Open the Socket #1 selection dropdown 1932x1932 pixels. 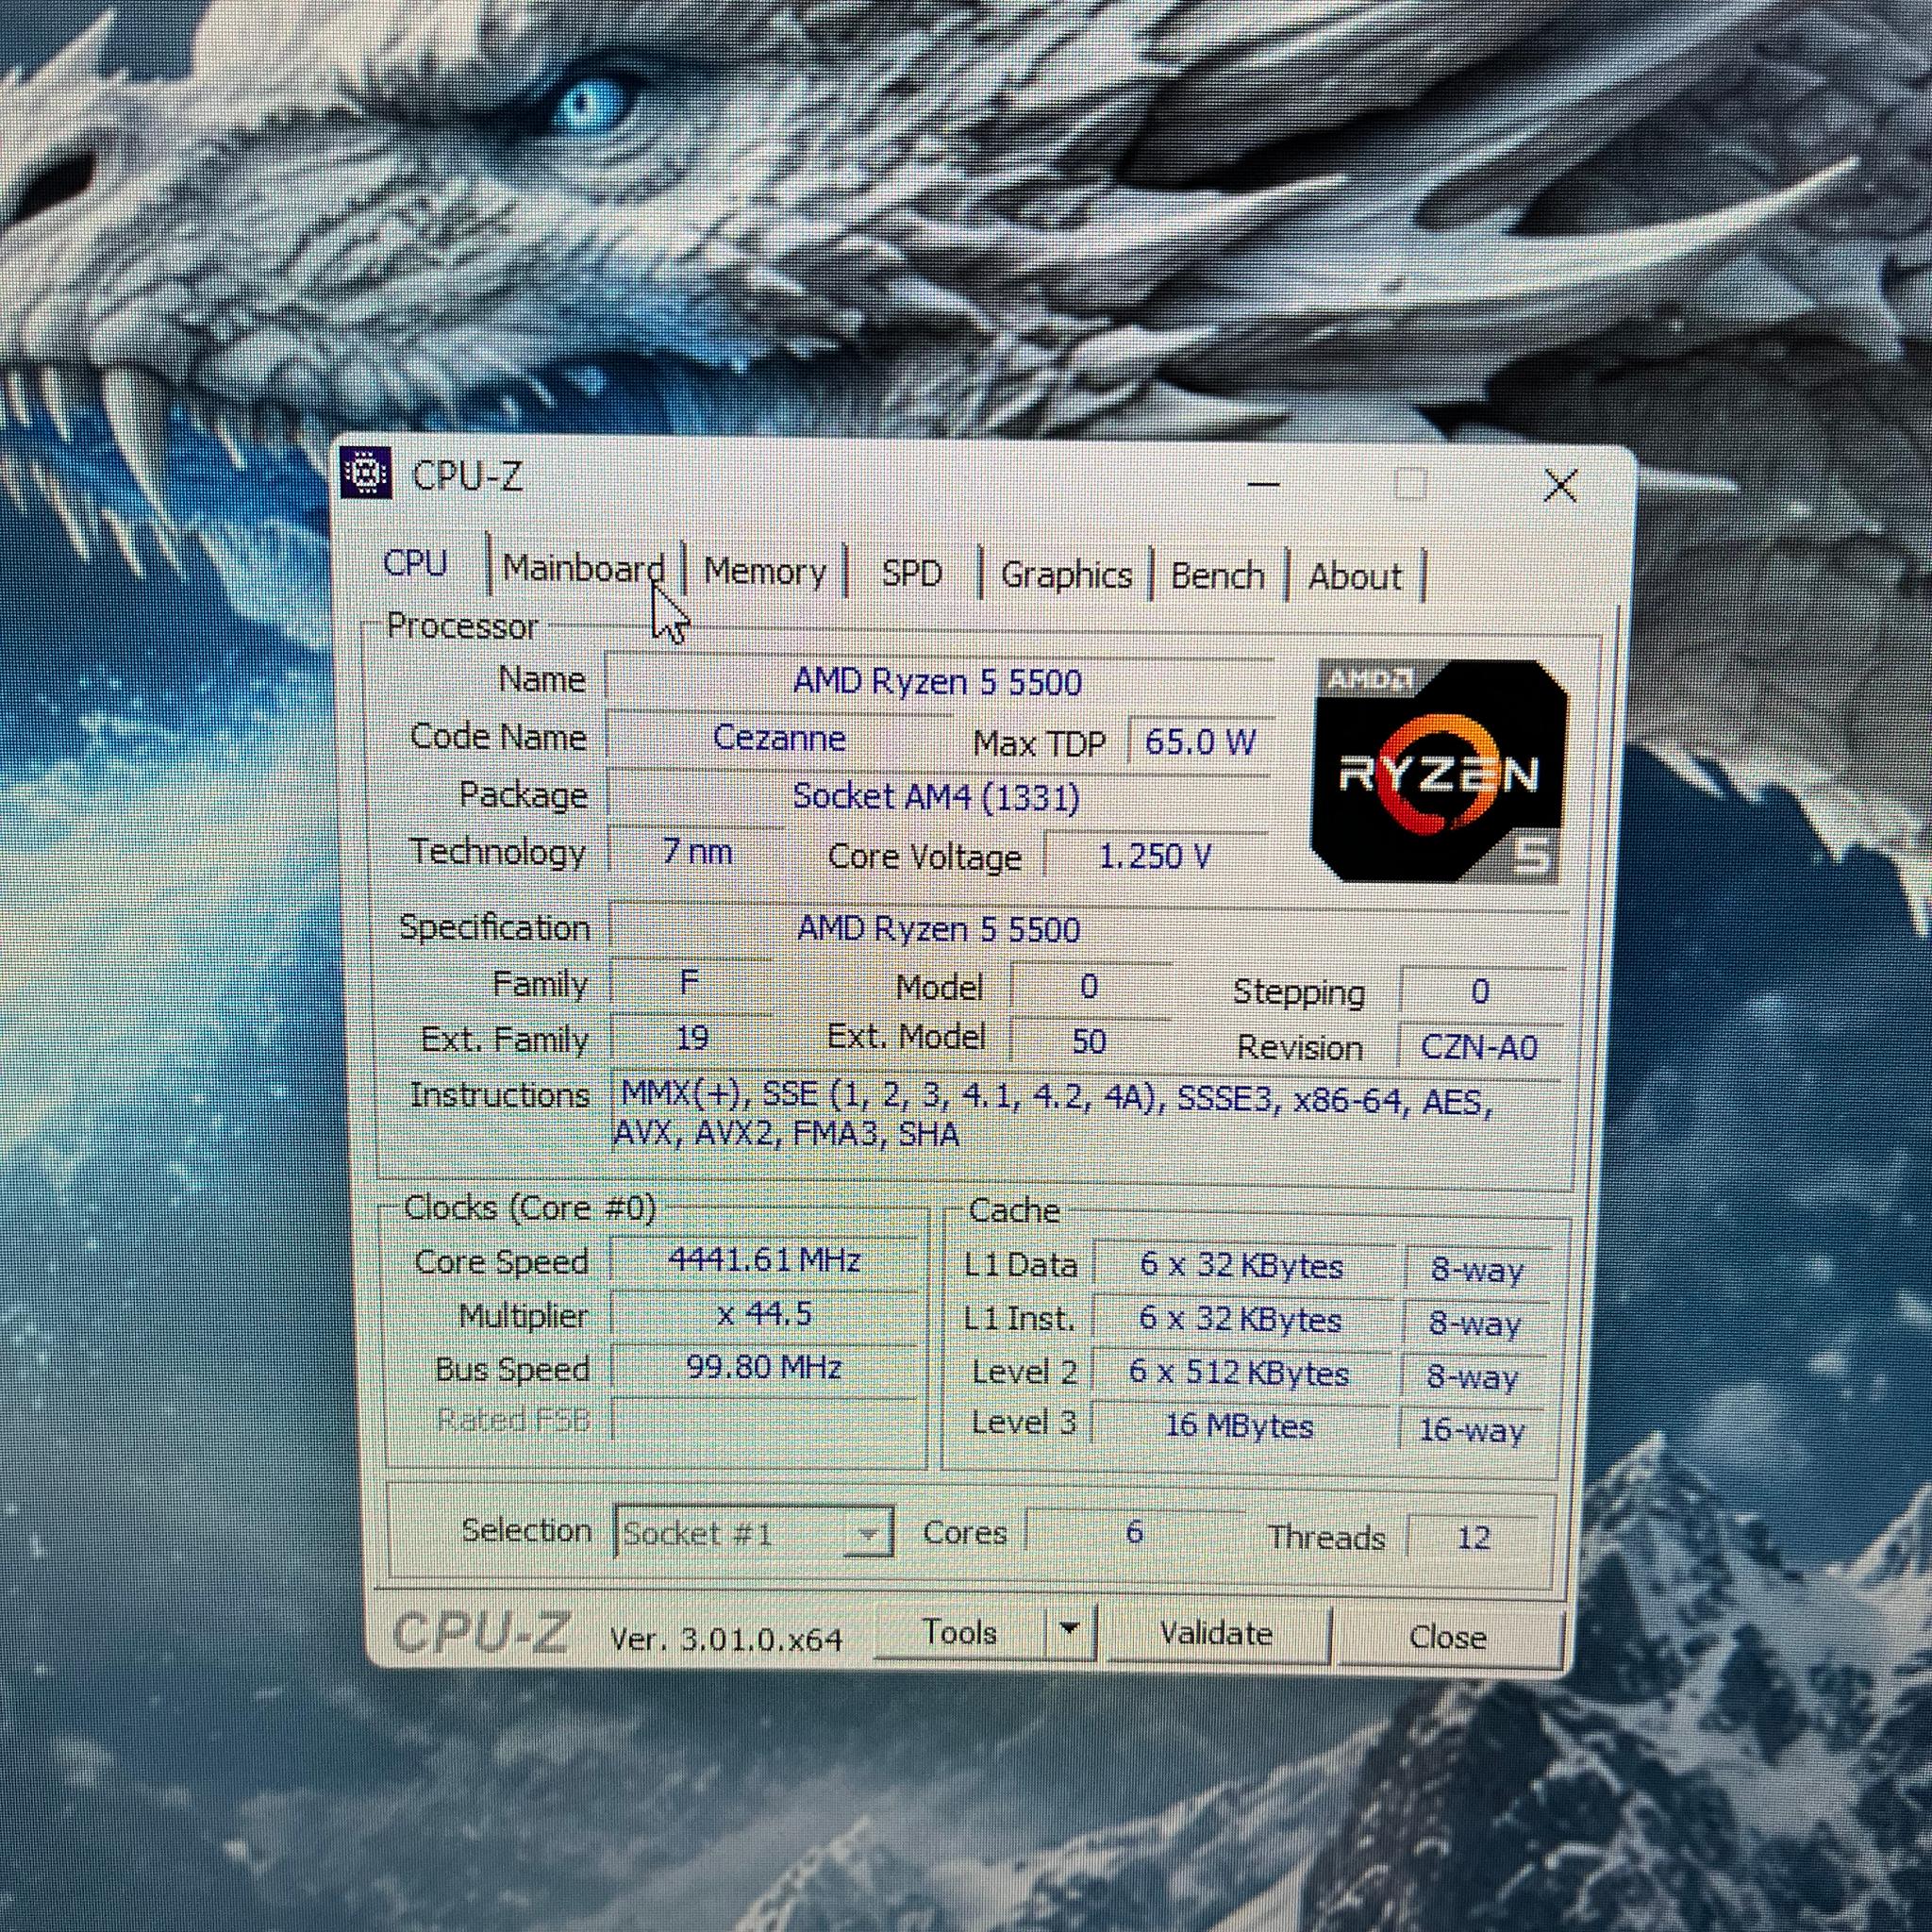754,1532
